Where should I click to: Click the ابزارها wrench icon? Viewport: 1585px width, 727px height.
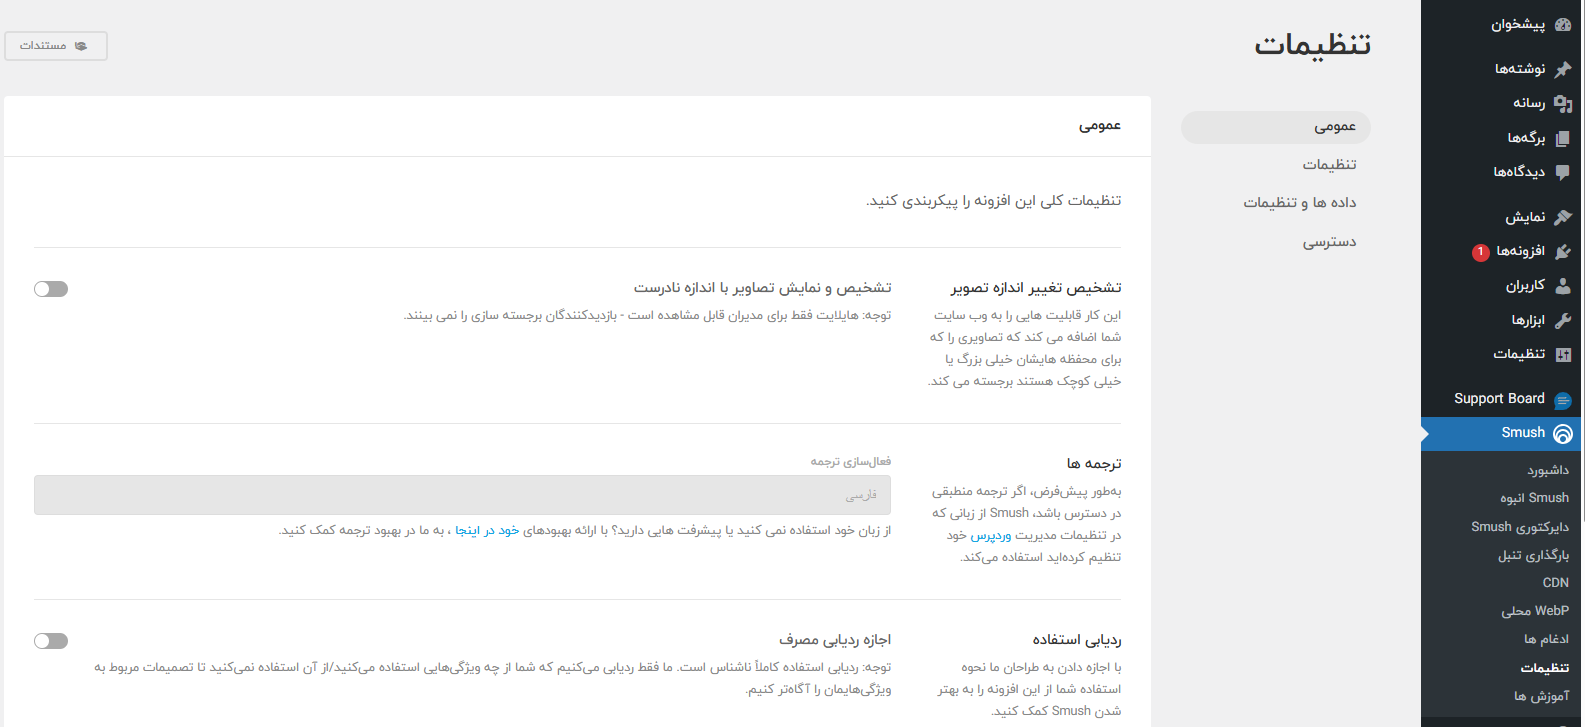point(1563,320)
